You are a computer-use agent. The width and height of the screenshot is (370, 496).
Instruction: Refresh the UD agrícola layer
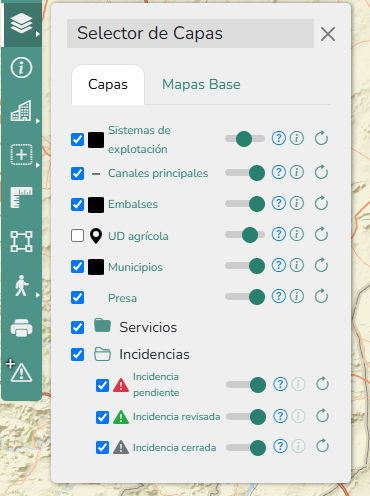click(x=321, y=234)
